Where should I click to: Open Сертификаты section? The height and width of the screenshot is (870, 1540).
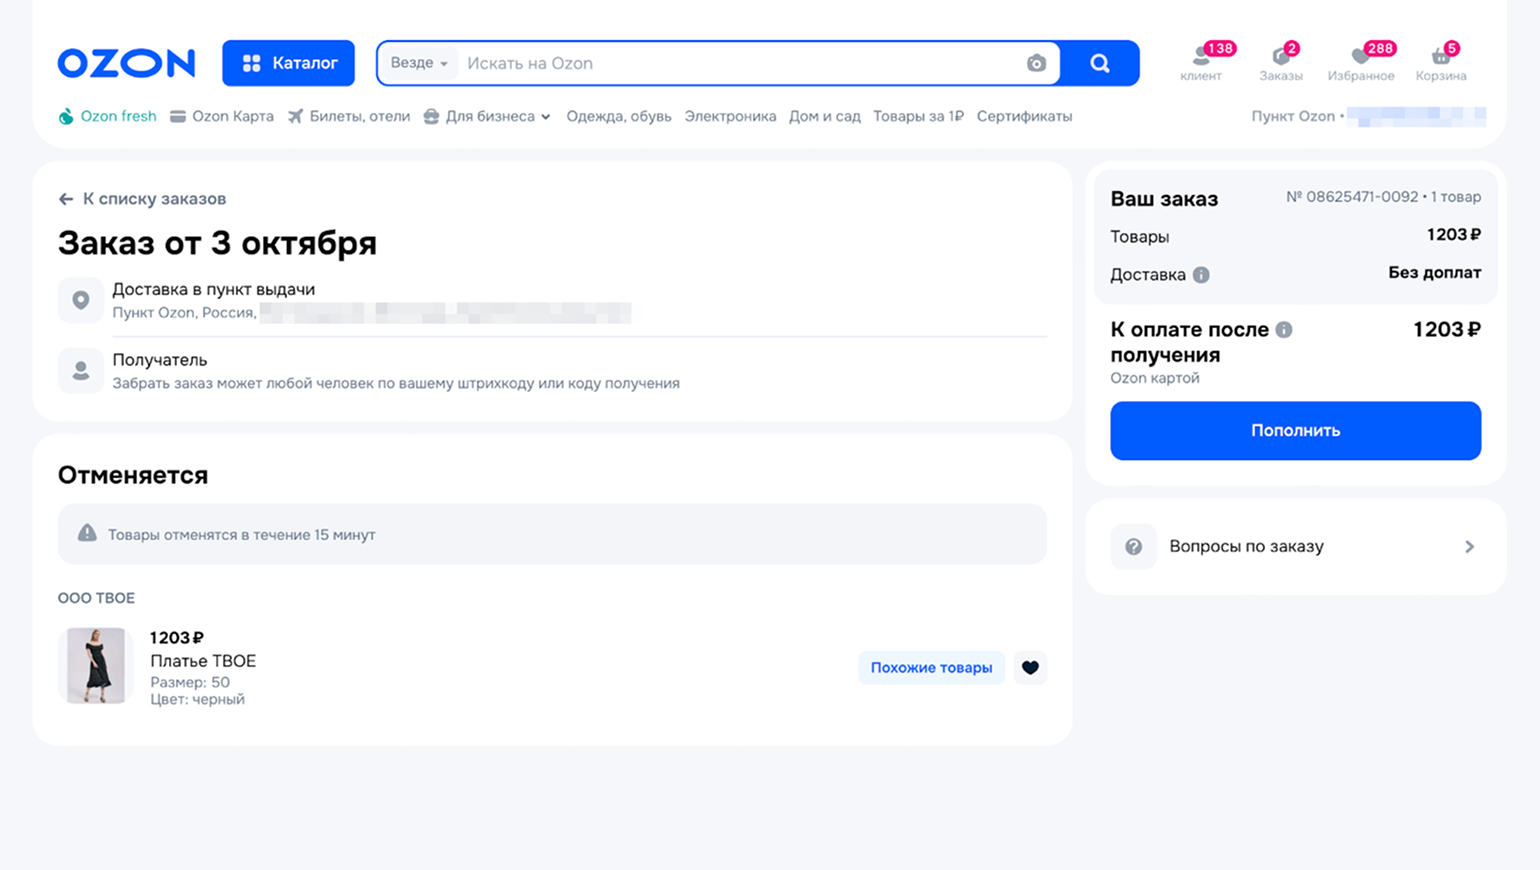coord(1024,117)
